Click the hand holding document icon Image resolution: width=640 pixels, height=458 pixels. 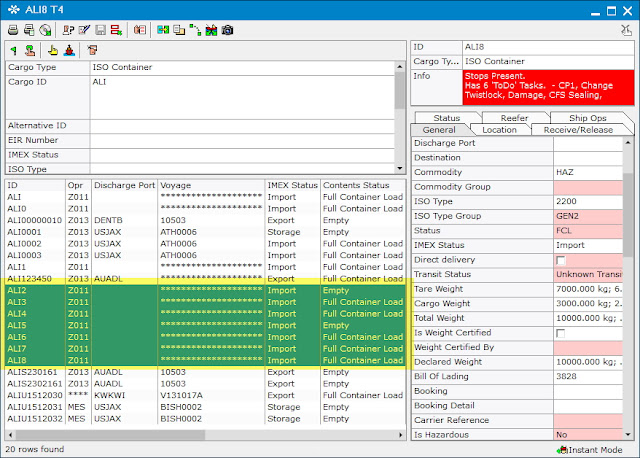(140, 30)
